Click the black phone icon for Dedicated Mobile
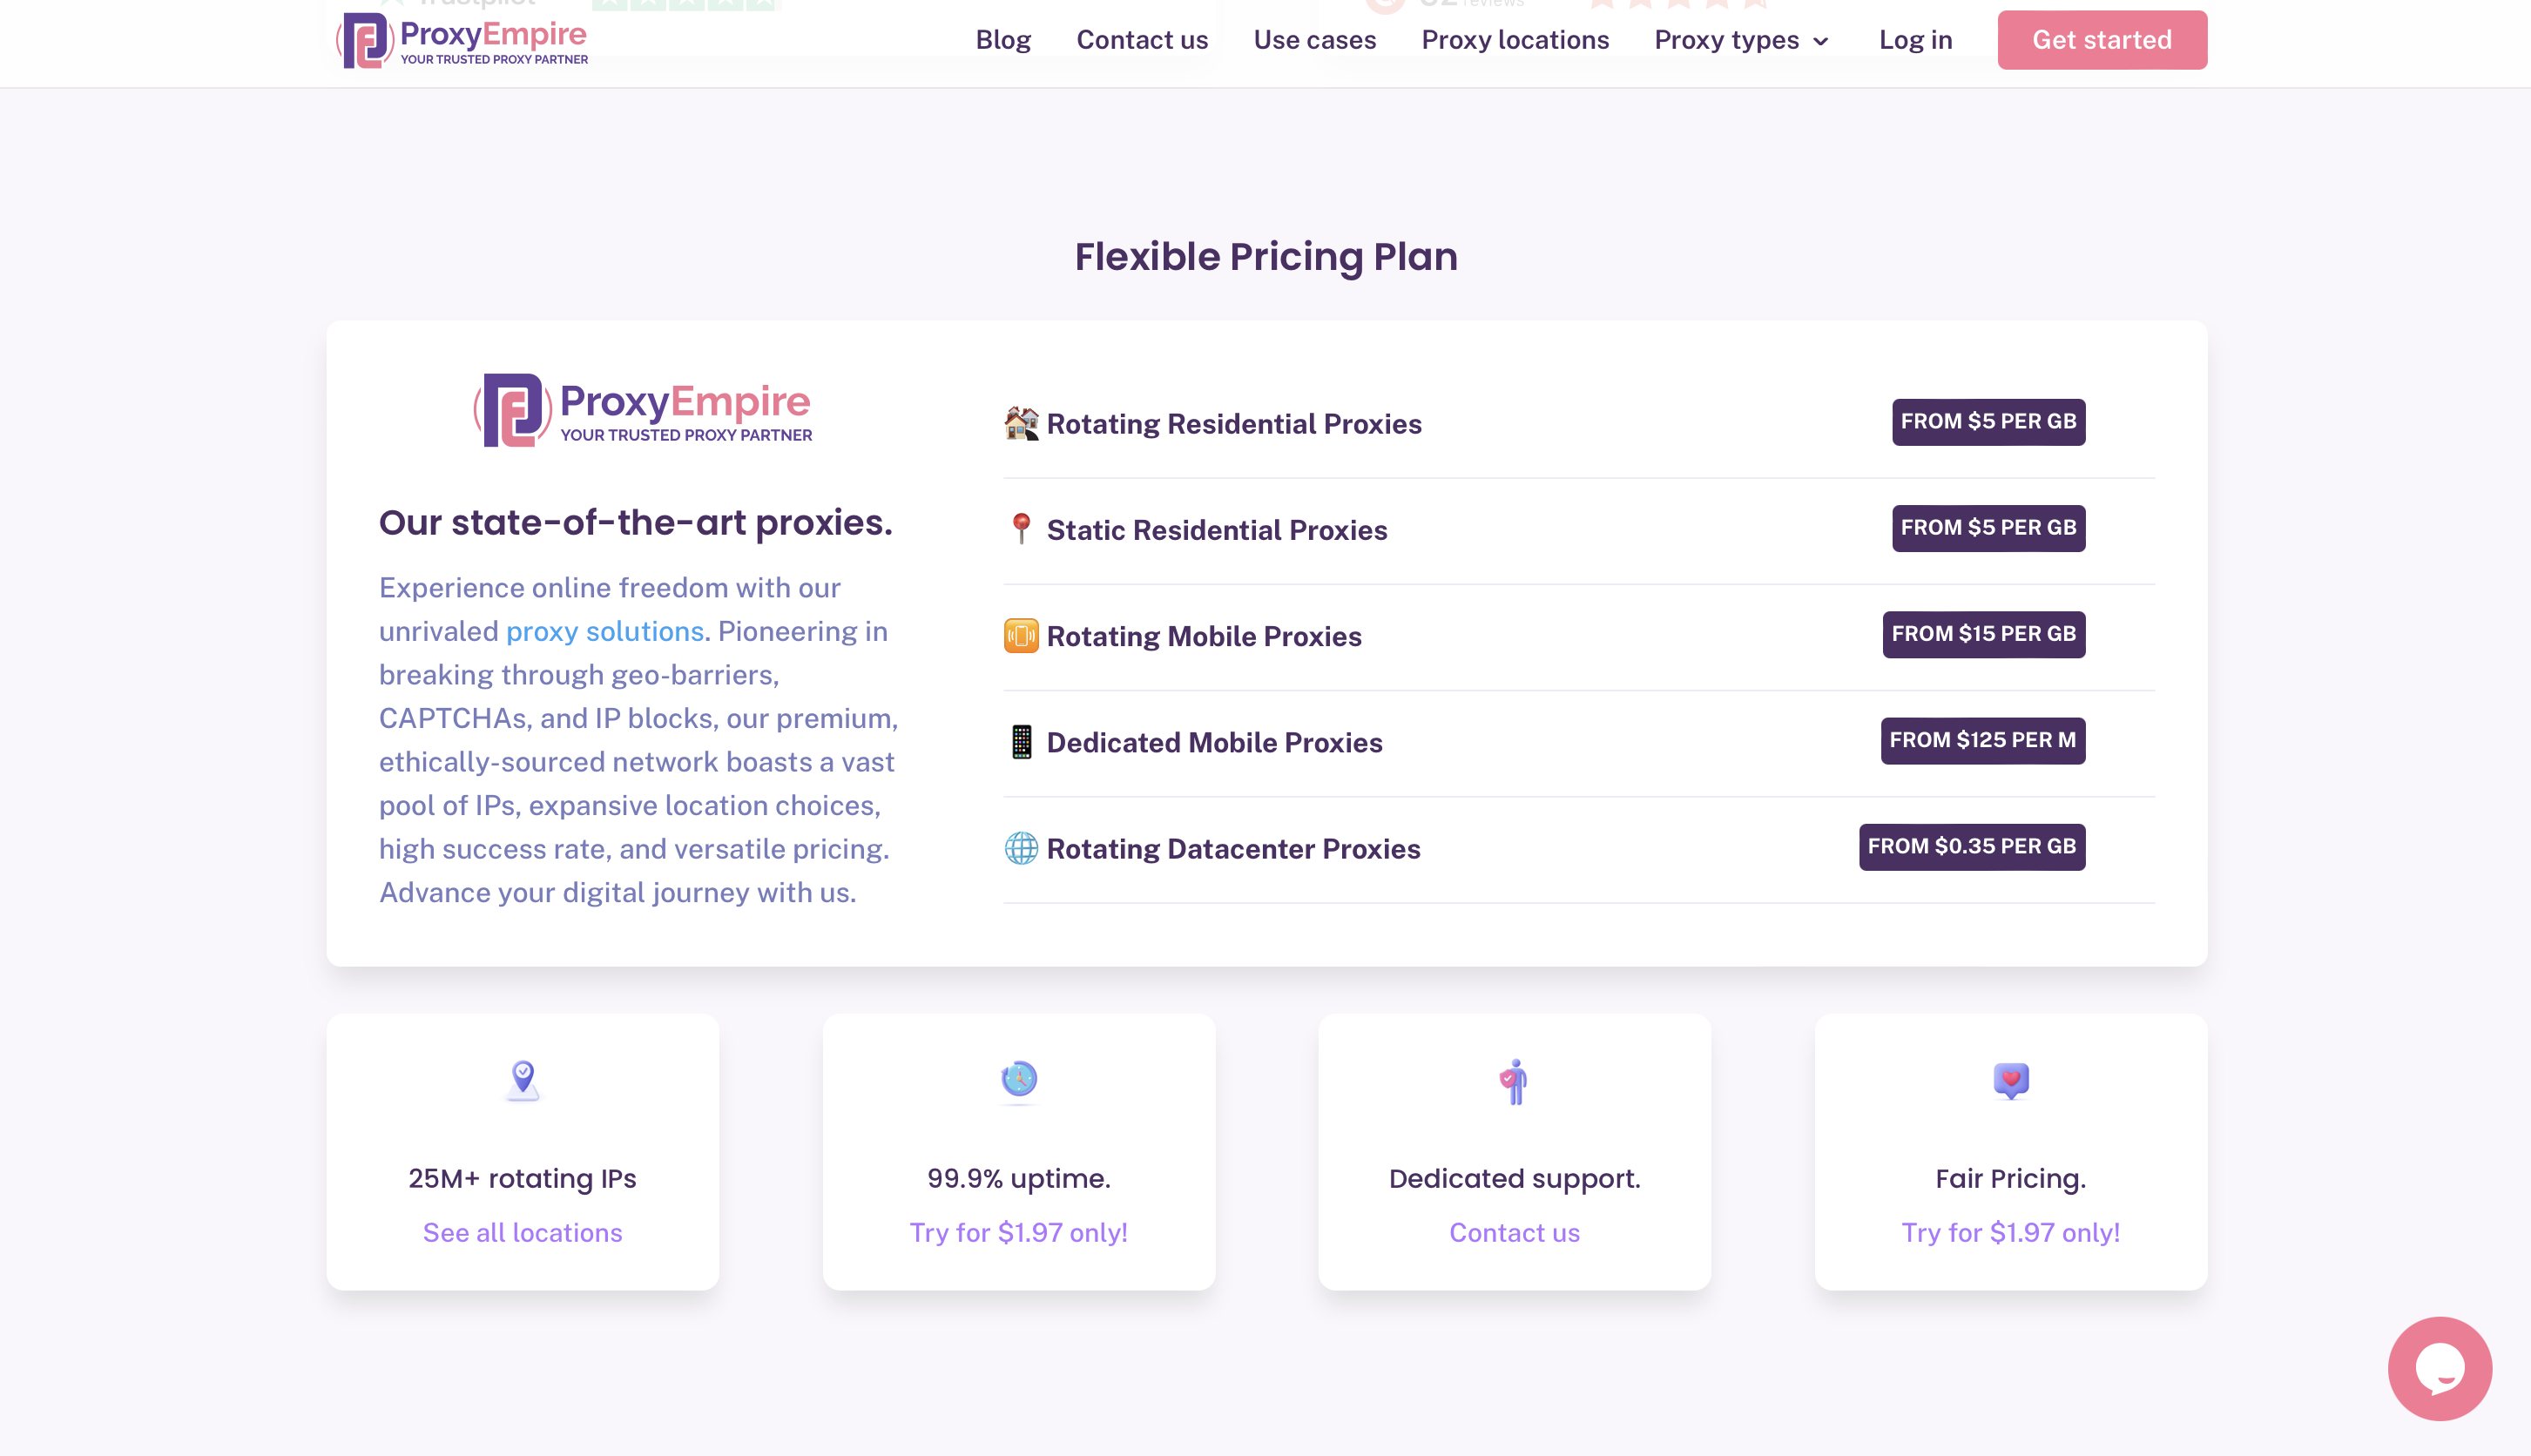Screen dimensions: 2531x1456 (x=1021, y=742)
